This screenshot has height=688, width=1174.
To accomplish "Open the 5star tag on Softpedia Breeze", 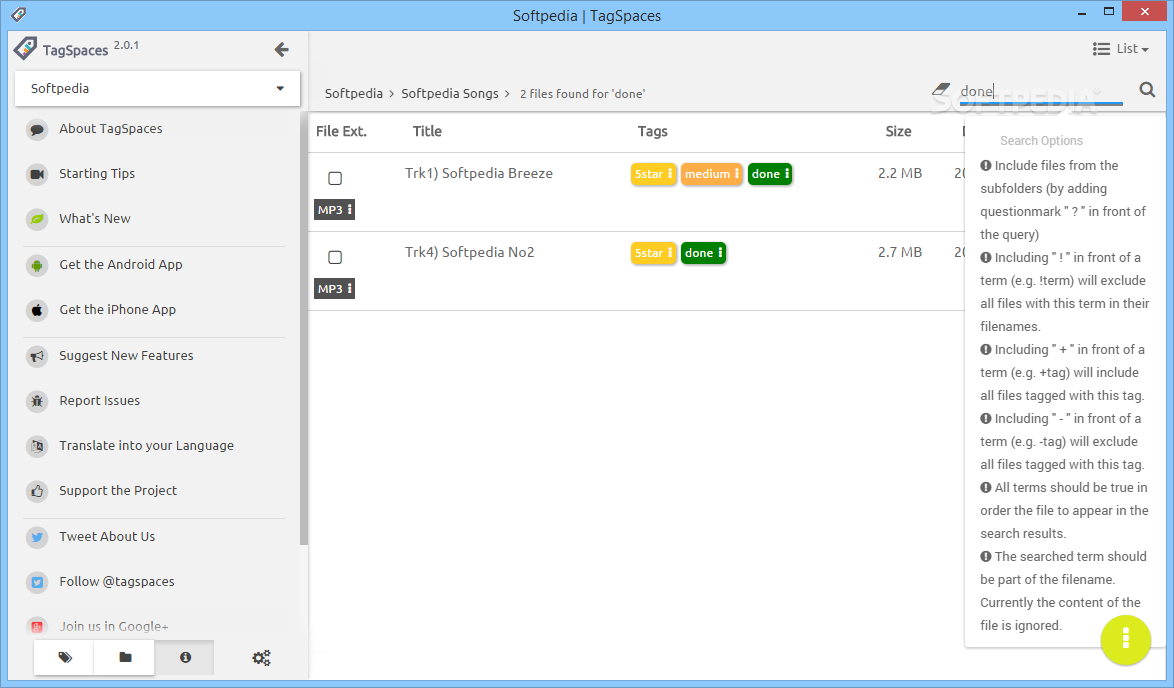I will click(654, 174).
